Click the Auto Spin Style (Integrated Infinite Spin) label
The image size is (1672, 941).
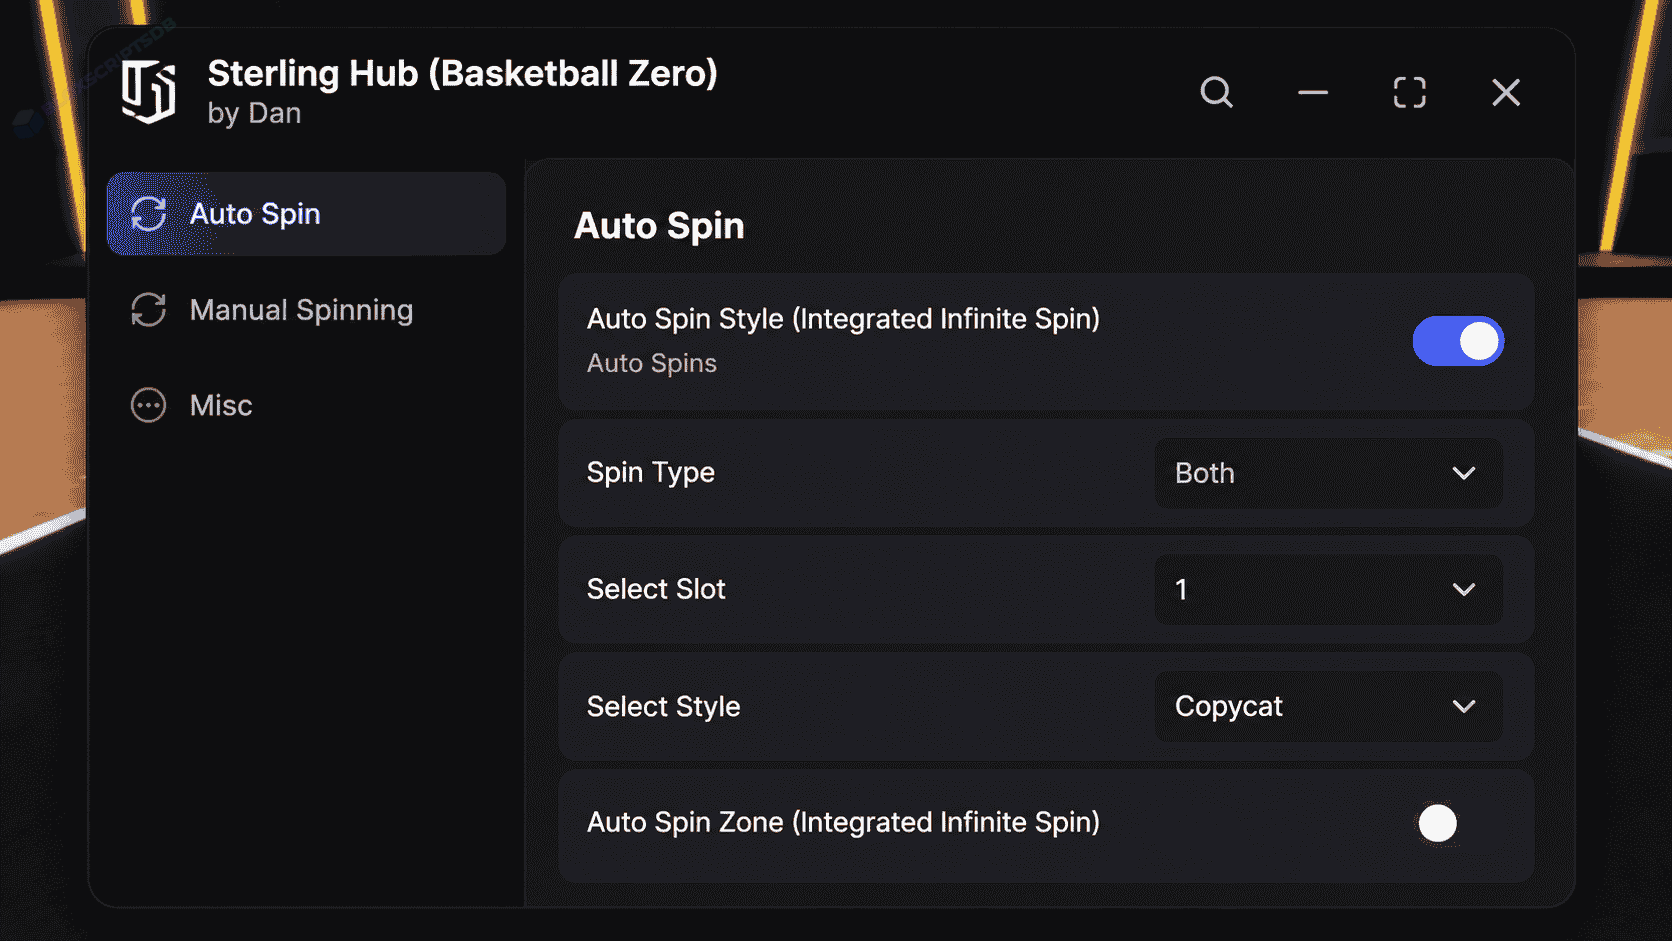coord(843,319)
